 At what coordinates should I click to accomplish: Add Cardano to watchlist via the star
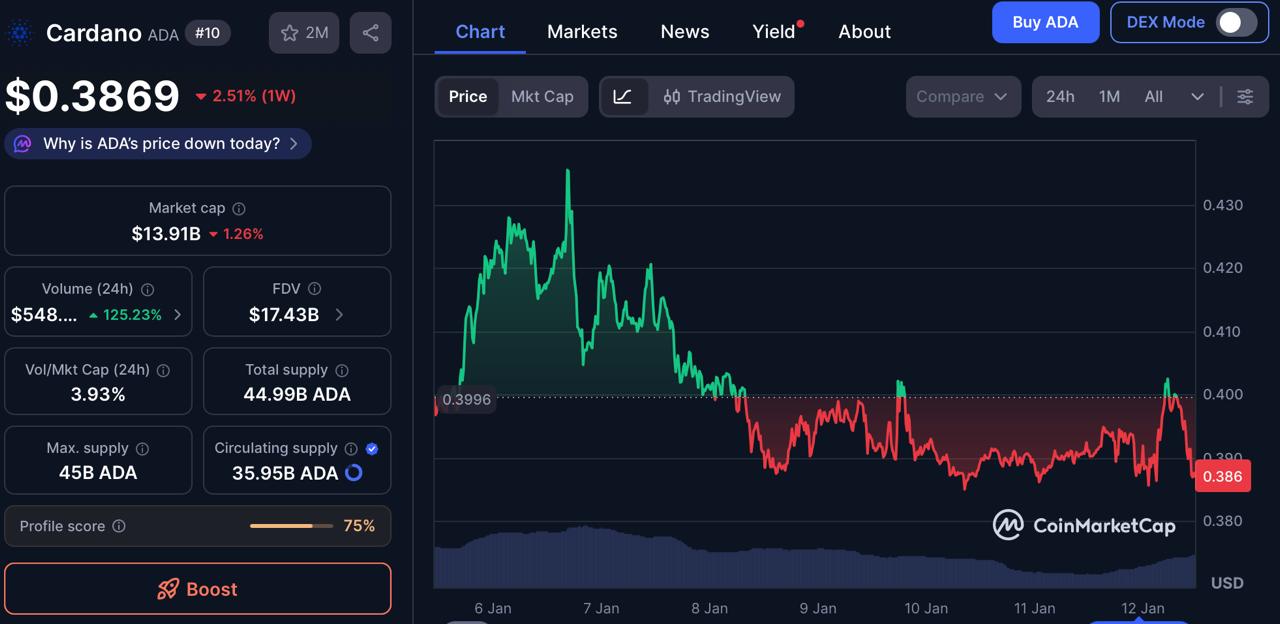pos(288,32)
